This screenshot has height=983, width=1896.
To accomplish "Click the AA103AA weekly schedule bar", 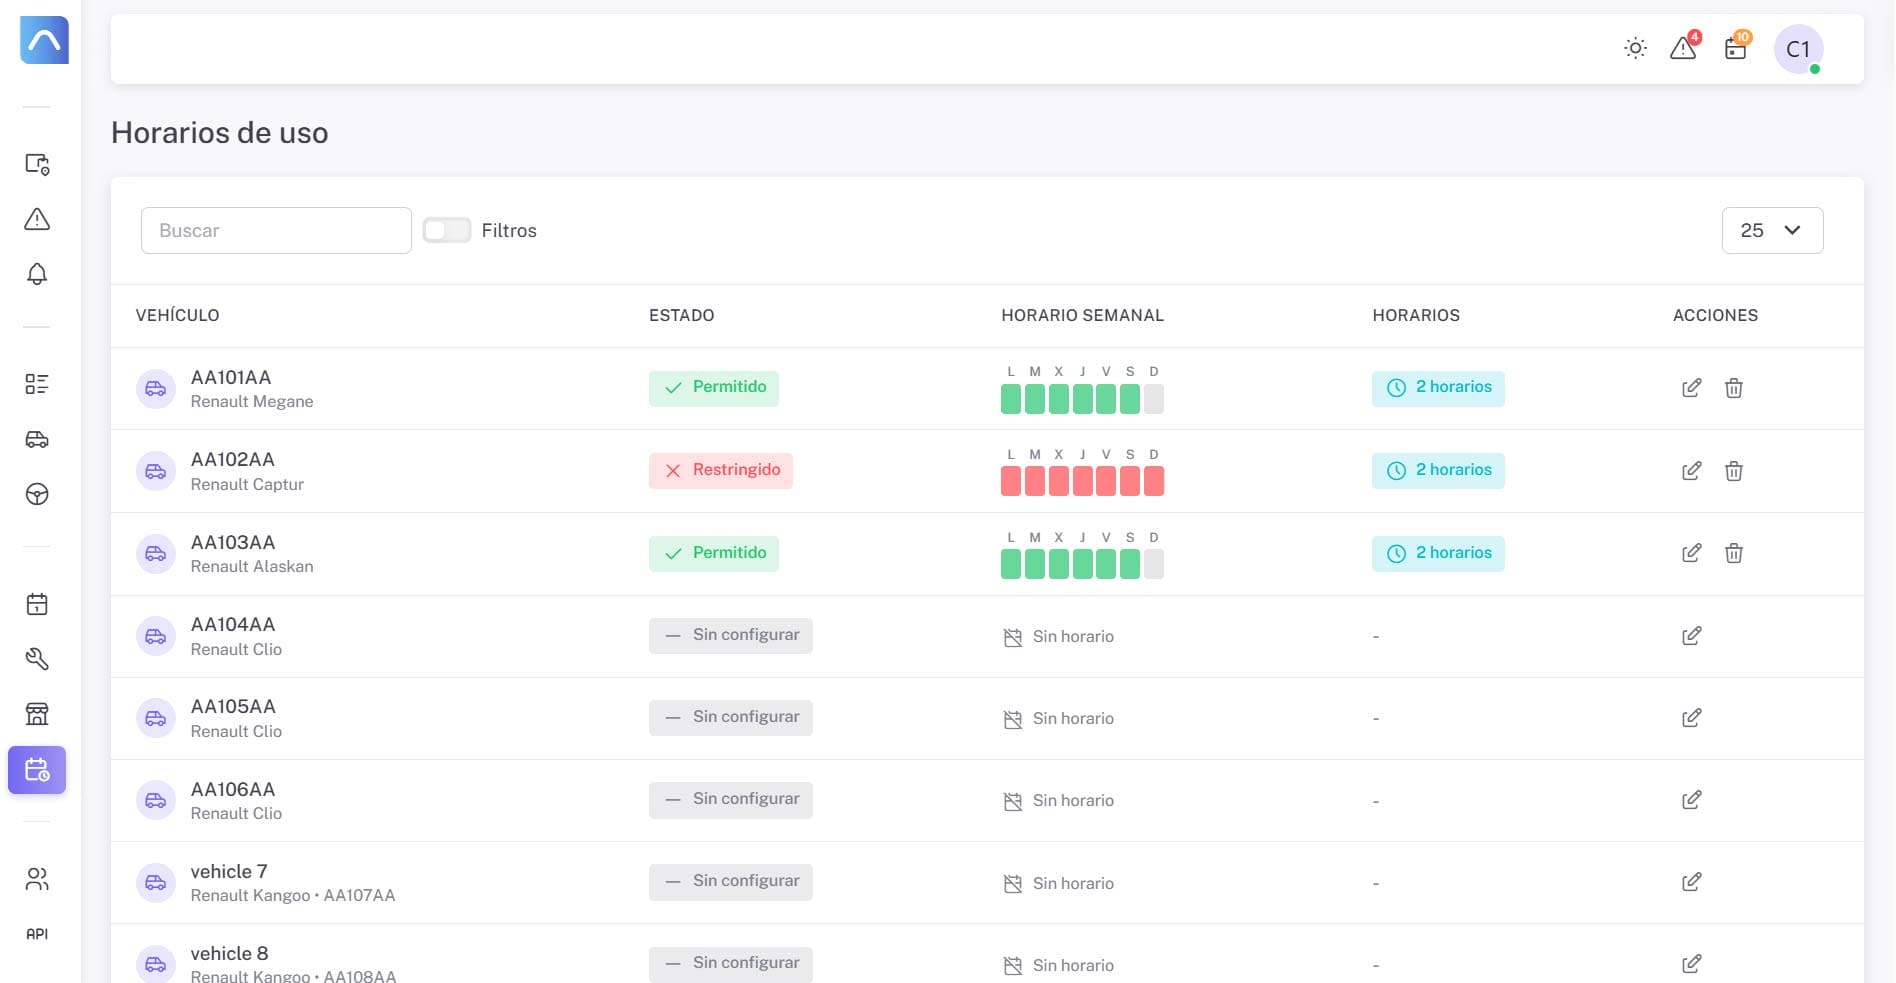I will click(1082, 564).
